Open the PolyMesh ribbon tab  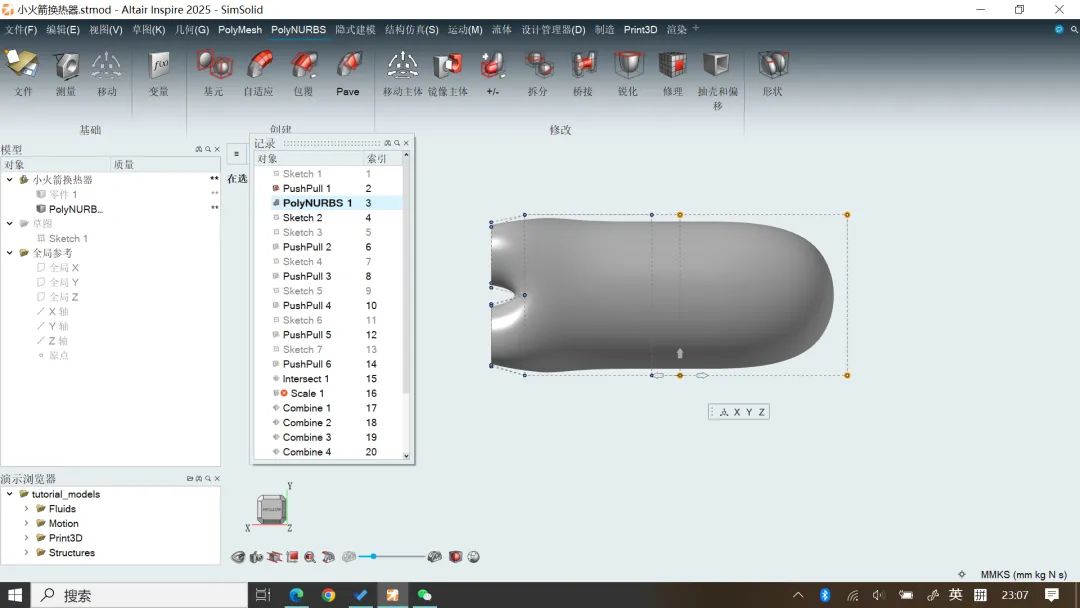(240, 30)
